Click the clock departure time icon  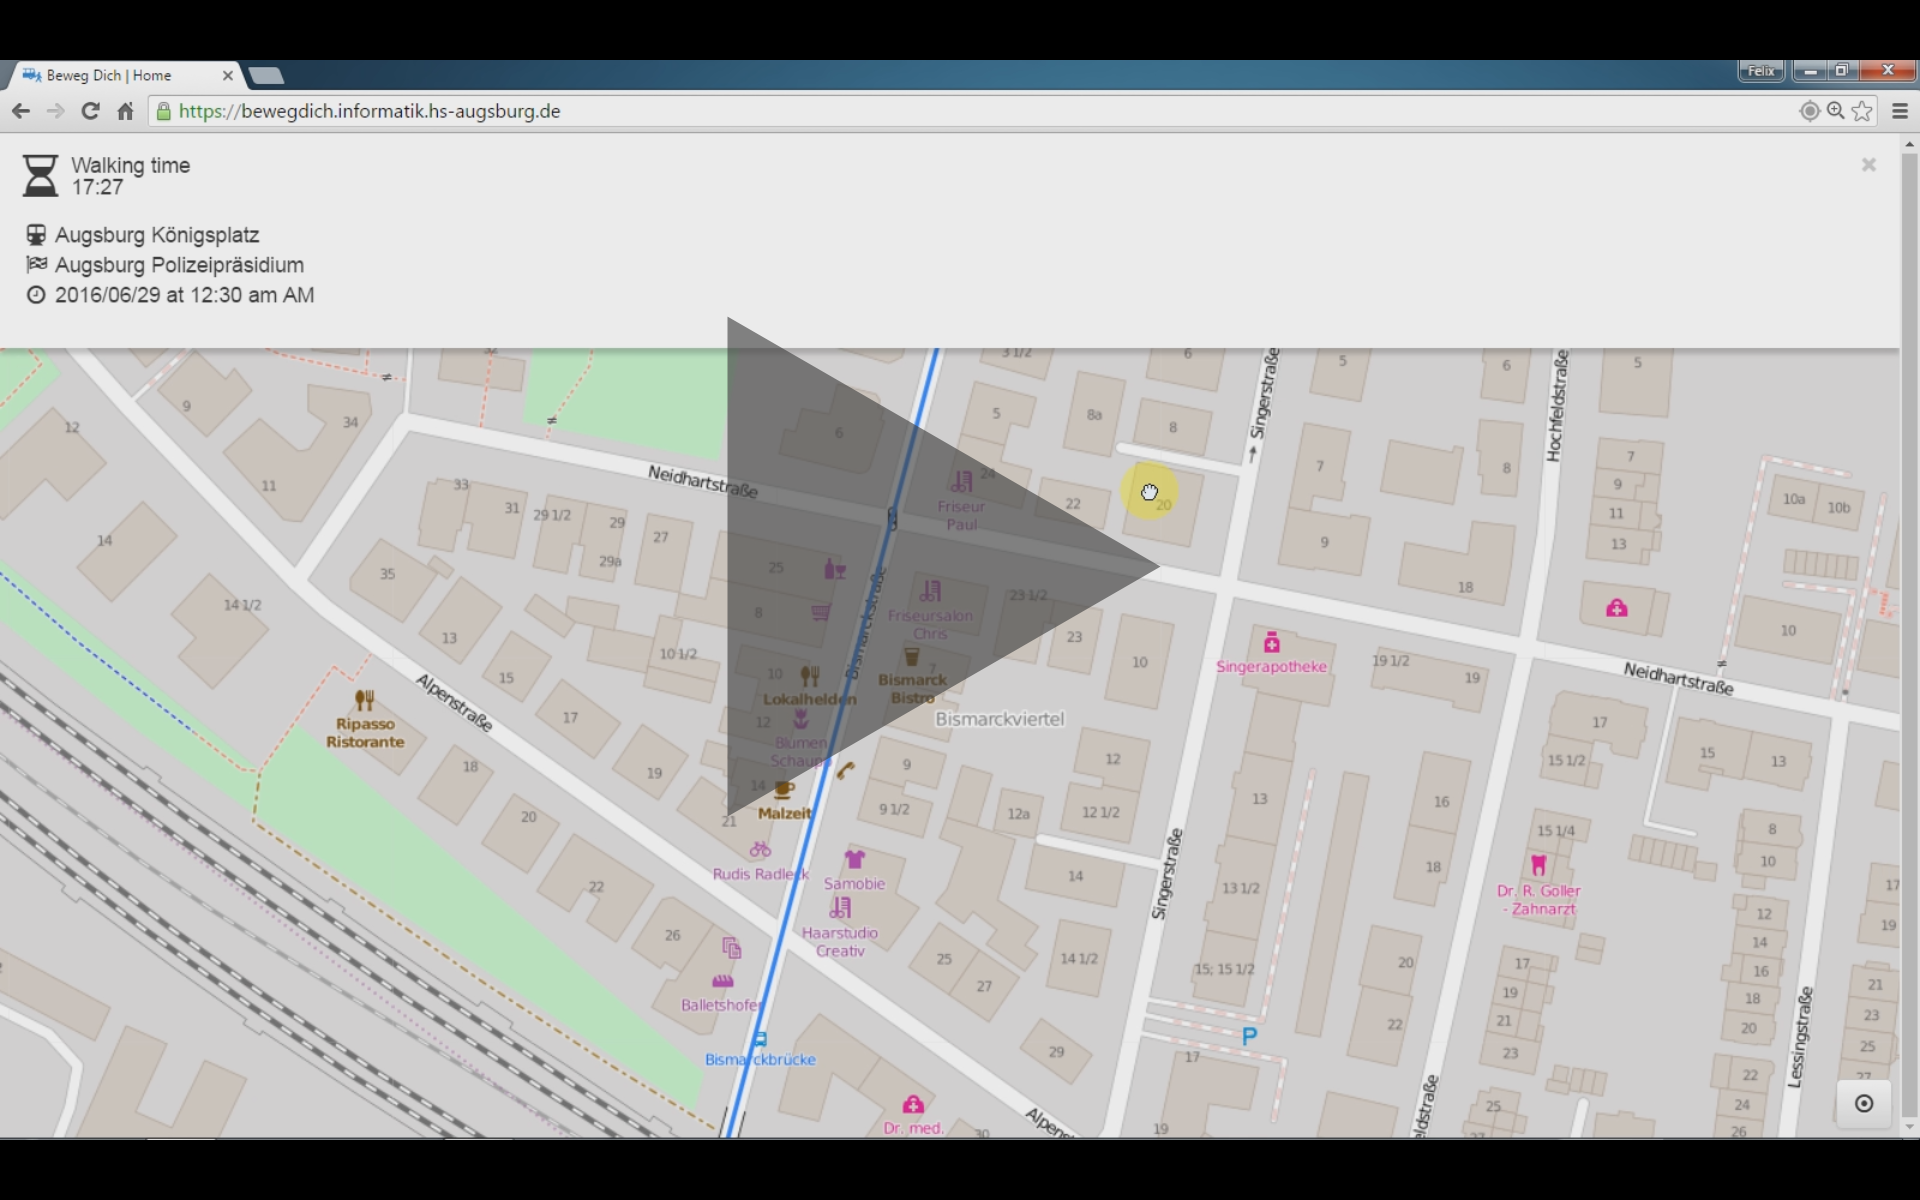tap(36, 295)
